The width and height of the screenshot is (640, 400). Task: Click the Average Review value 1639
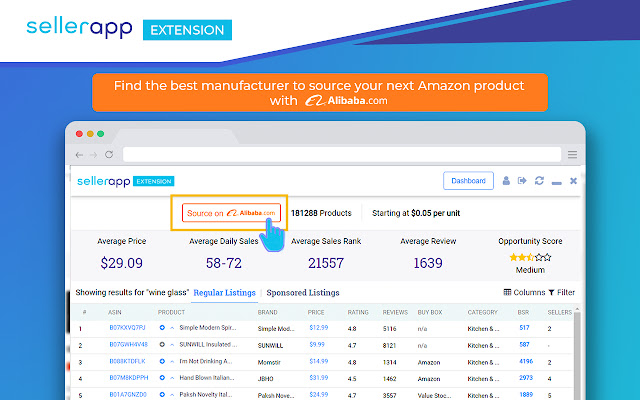tap(428, 263)
